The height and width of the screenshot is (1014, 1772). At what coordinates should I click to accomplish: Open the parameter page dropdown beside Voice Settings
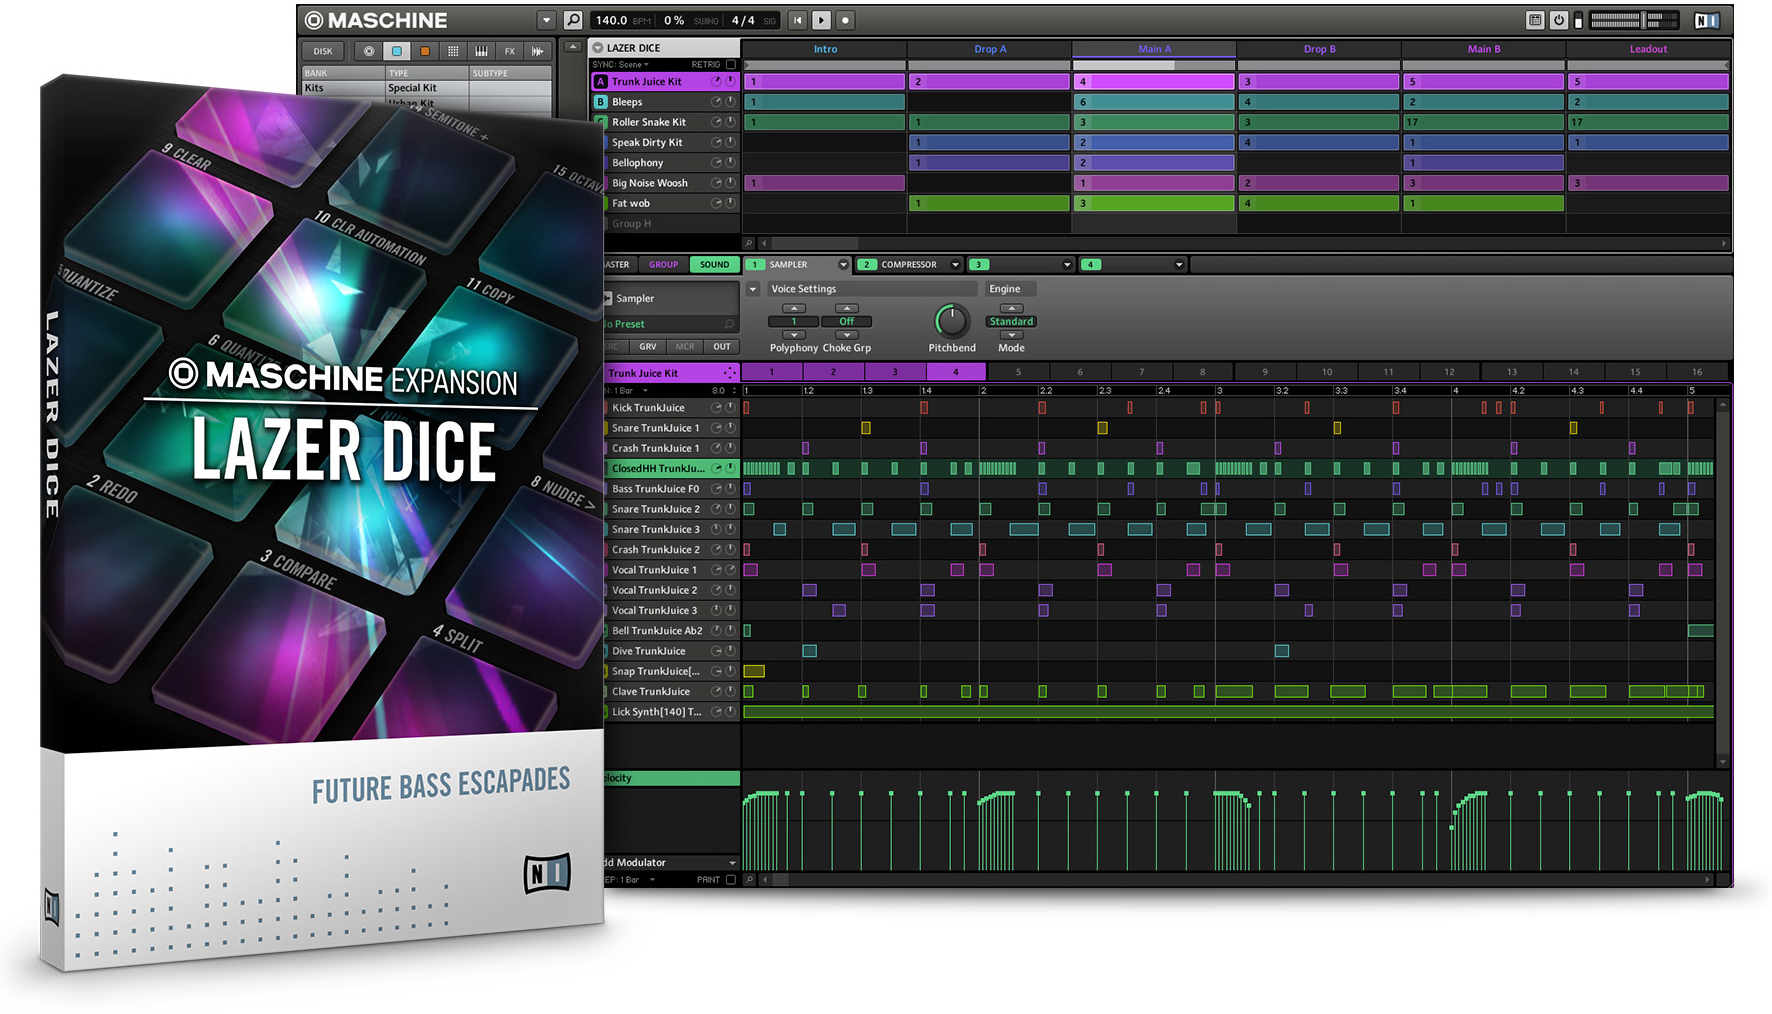pyautogui.click(x=753, y=289)
